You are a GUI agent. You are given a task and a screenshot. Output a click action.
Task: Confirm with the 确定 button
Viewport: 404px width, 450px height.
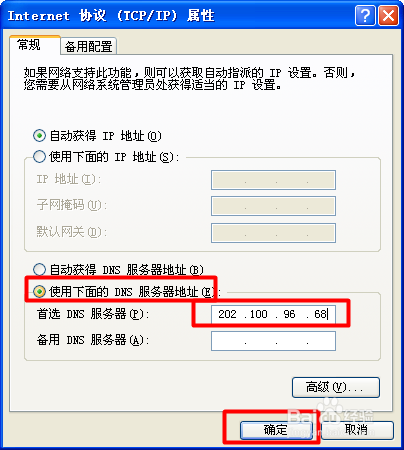[276, 430]
